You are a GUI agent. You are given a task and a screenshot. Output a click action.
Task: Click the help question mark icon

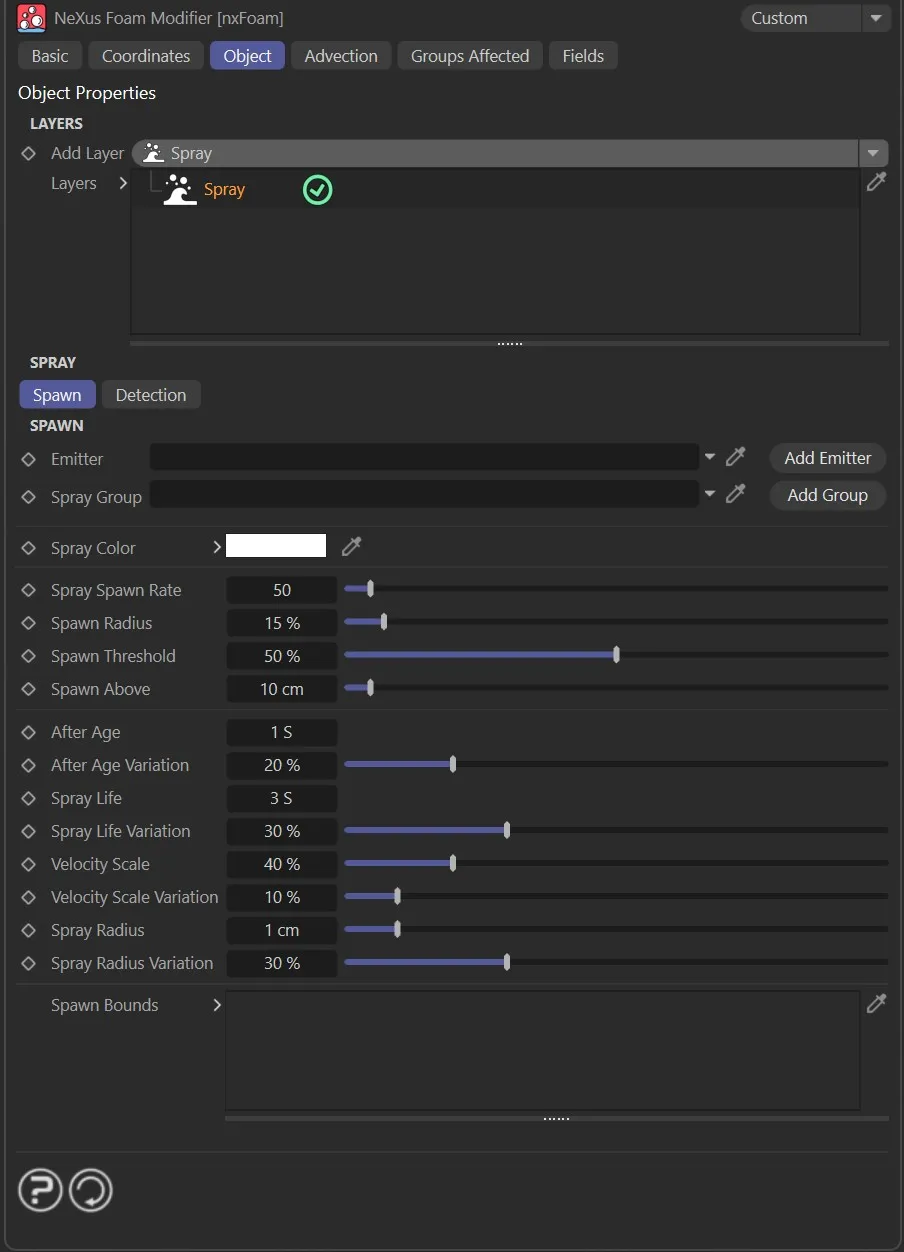(41, 1191)
